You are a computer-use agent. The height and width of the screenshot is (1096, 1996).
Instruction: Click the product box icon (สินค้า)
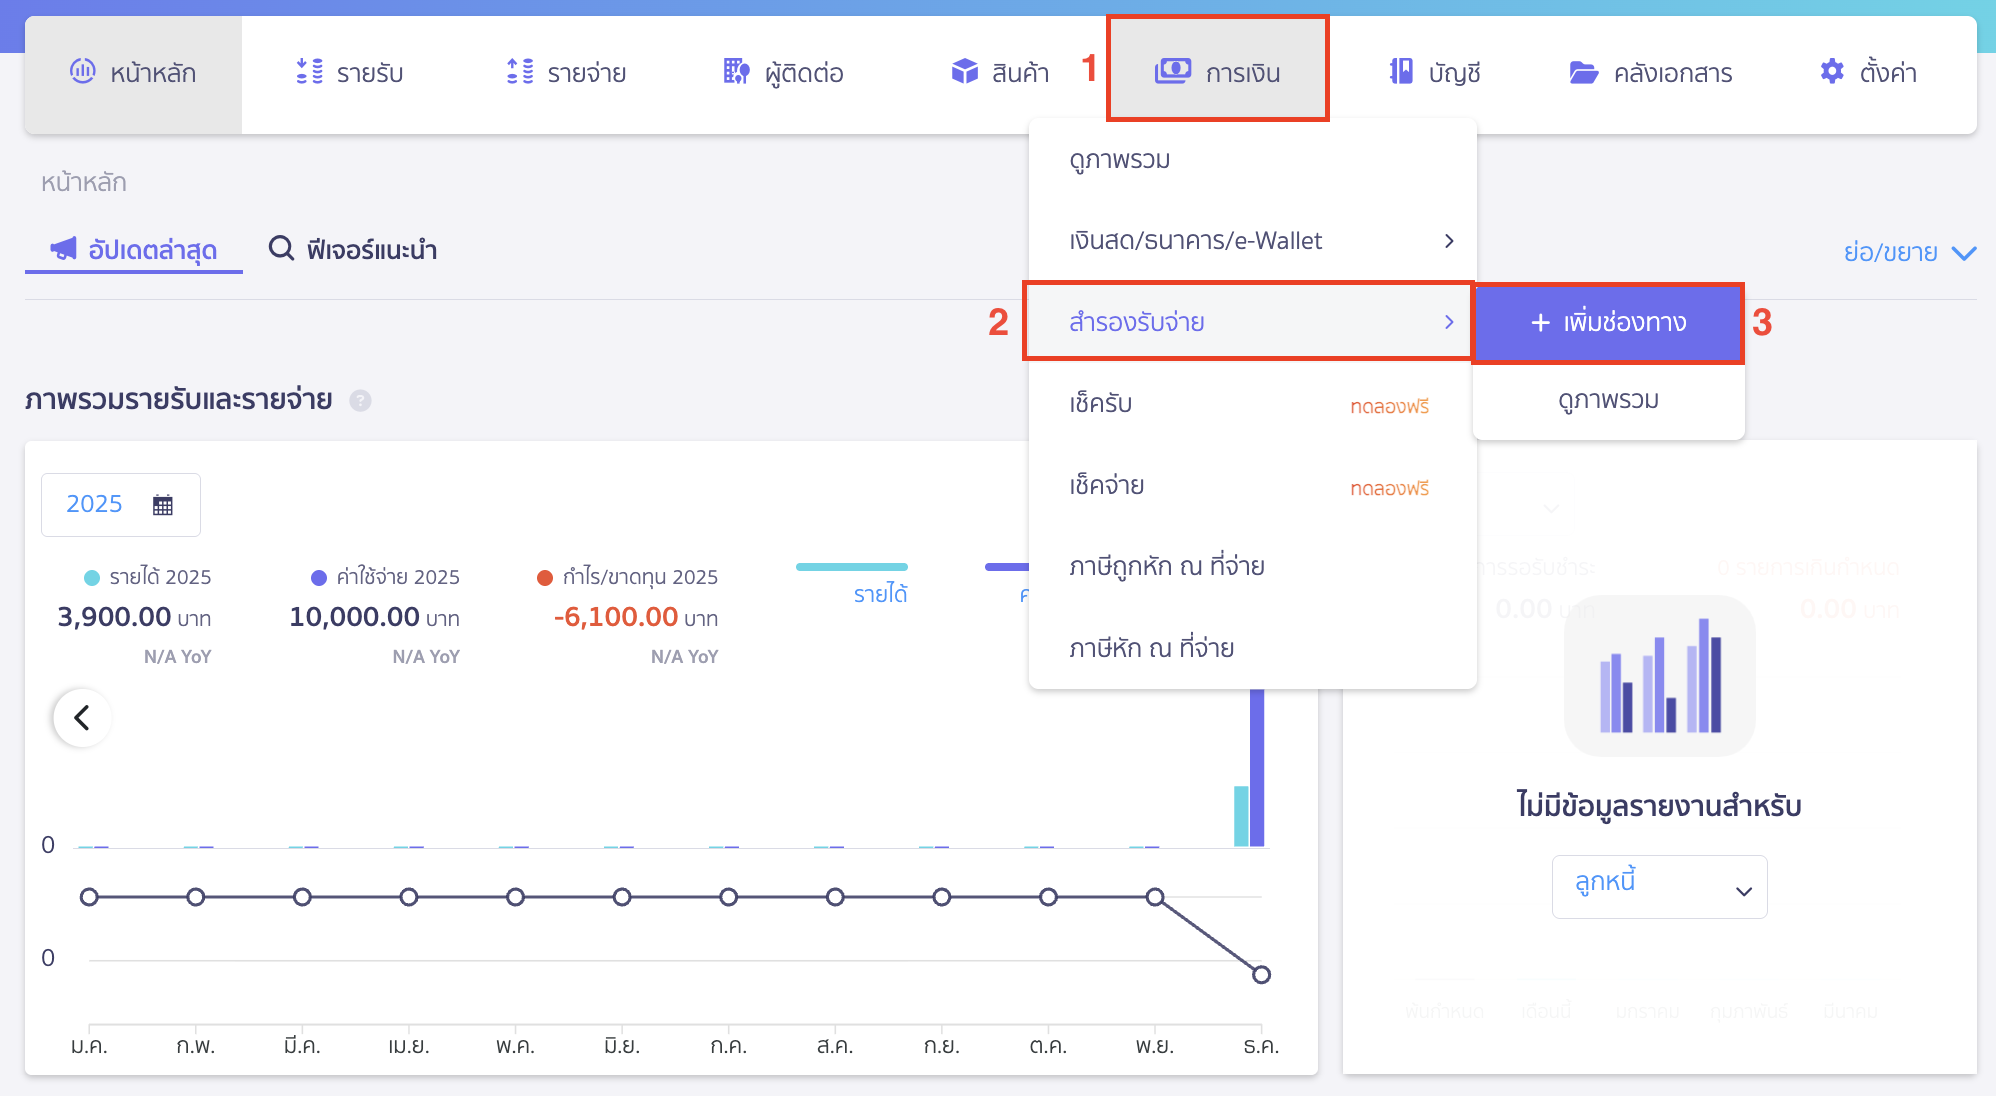click(964, 71)
